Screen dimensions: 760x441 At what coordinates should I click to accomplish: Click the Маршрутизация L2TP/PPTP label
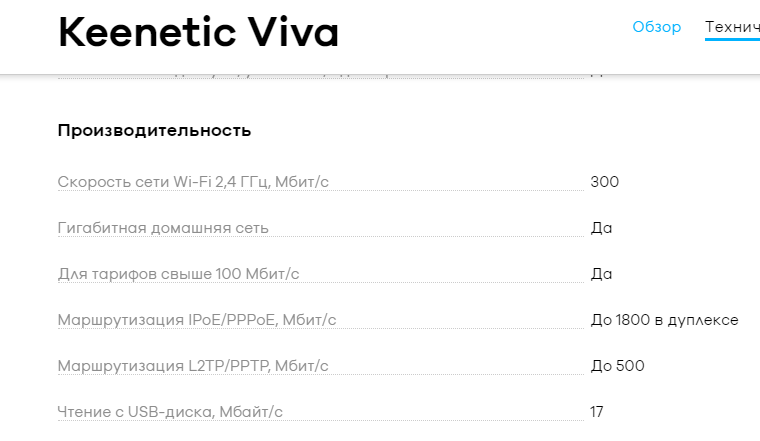(x=193, y=366)
